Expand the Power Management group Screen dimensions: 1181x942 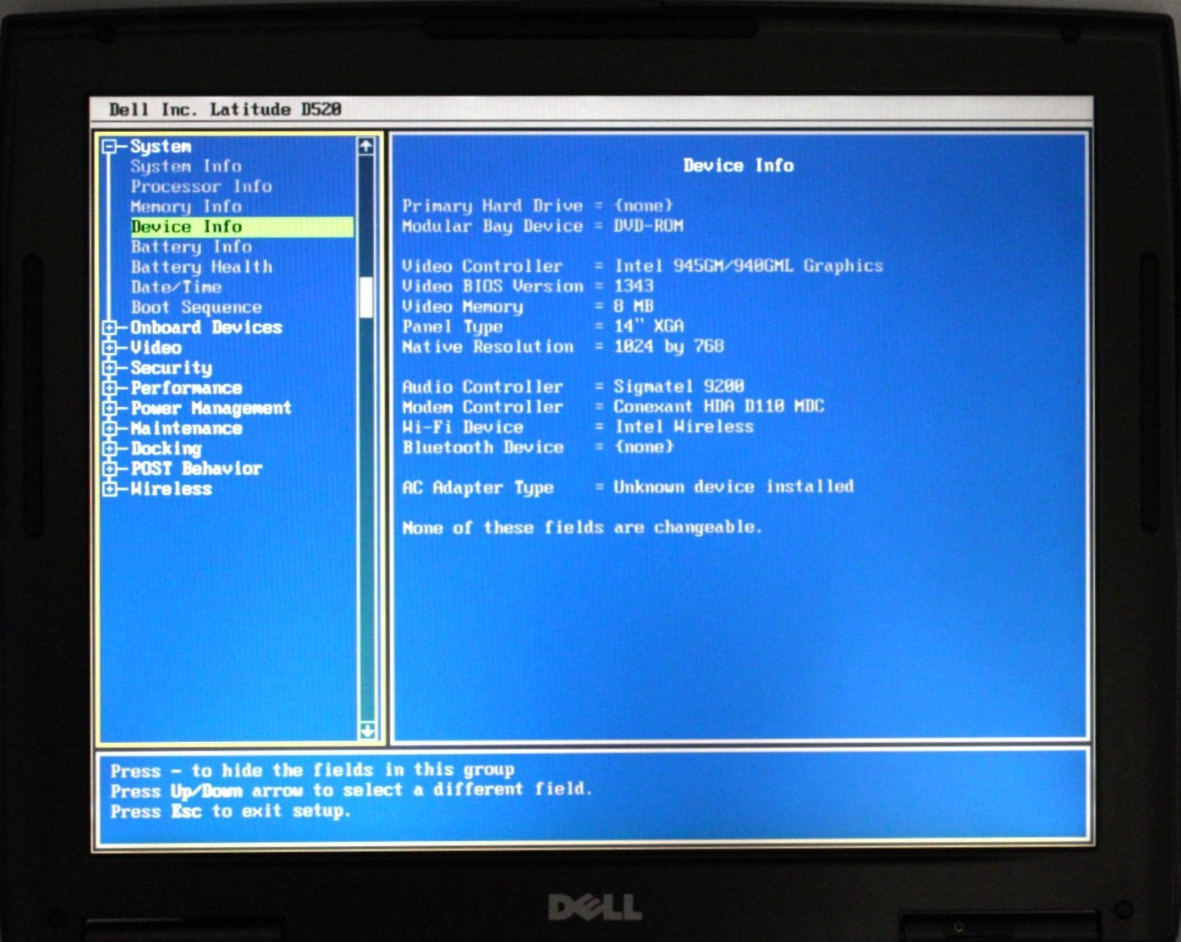coord(110,409)
